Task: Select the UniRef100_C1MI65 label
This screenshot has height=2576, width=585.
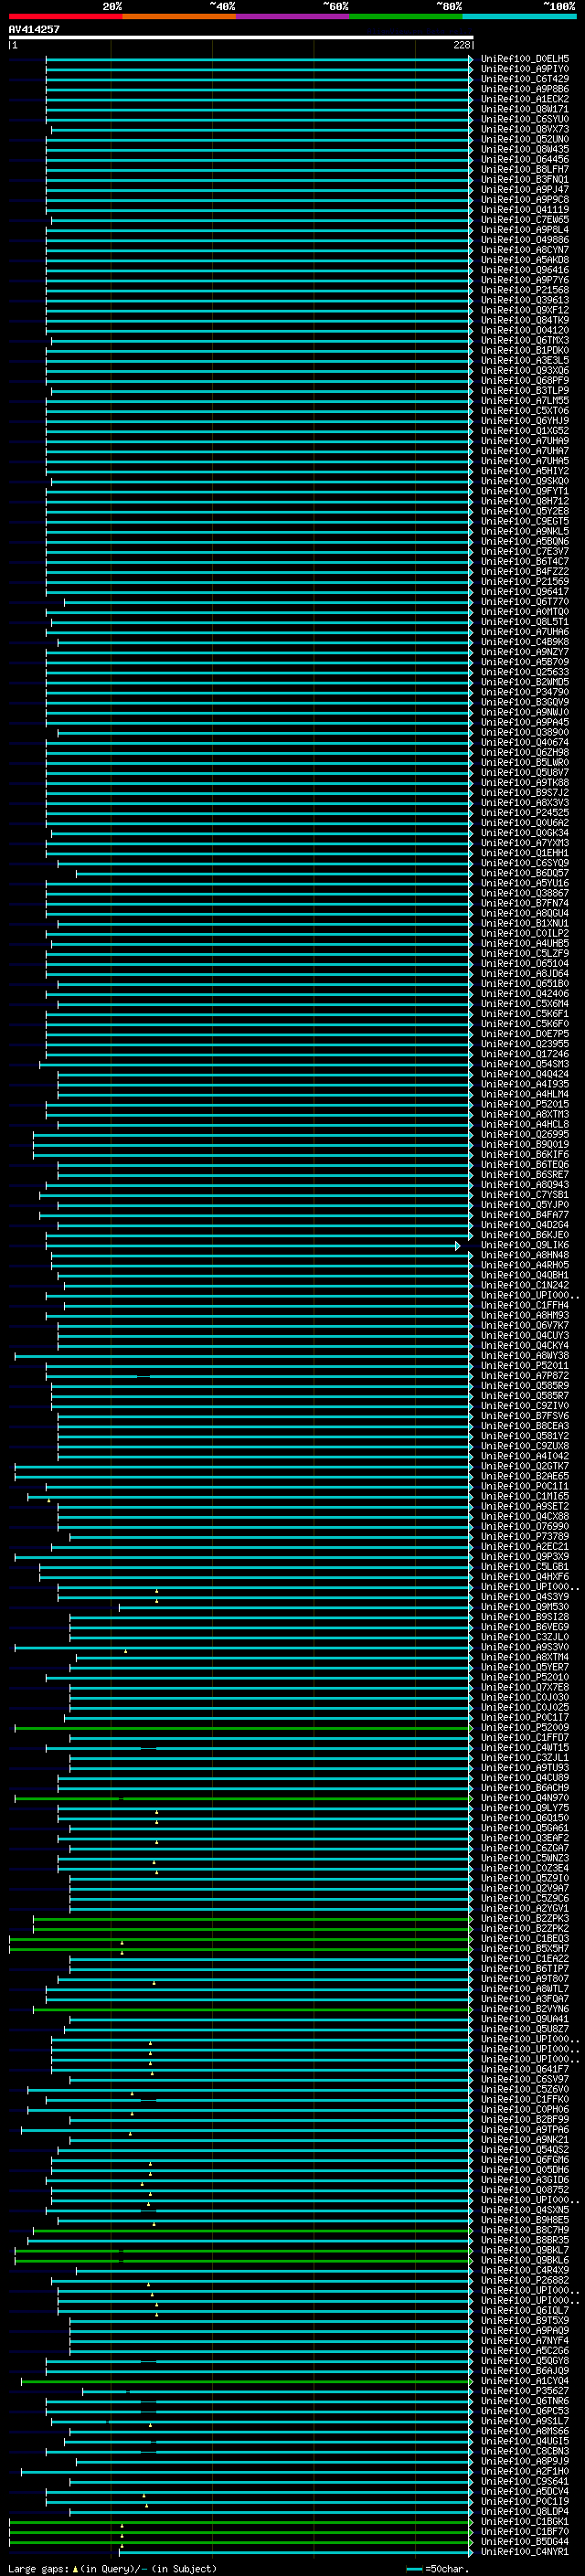Action: point(524,1496)
